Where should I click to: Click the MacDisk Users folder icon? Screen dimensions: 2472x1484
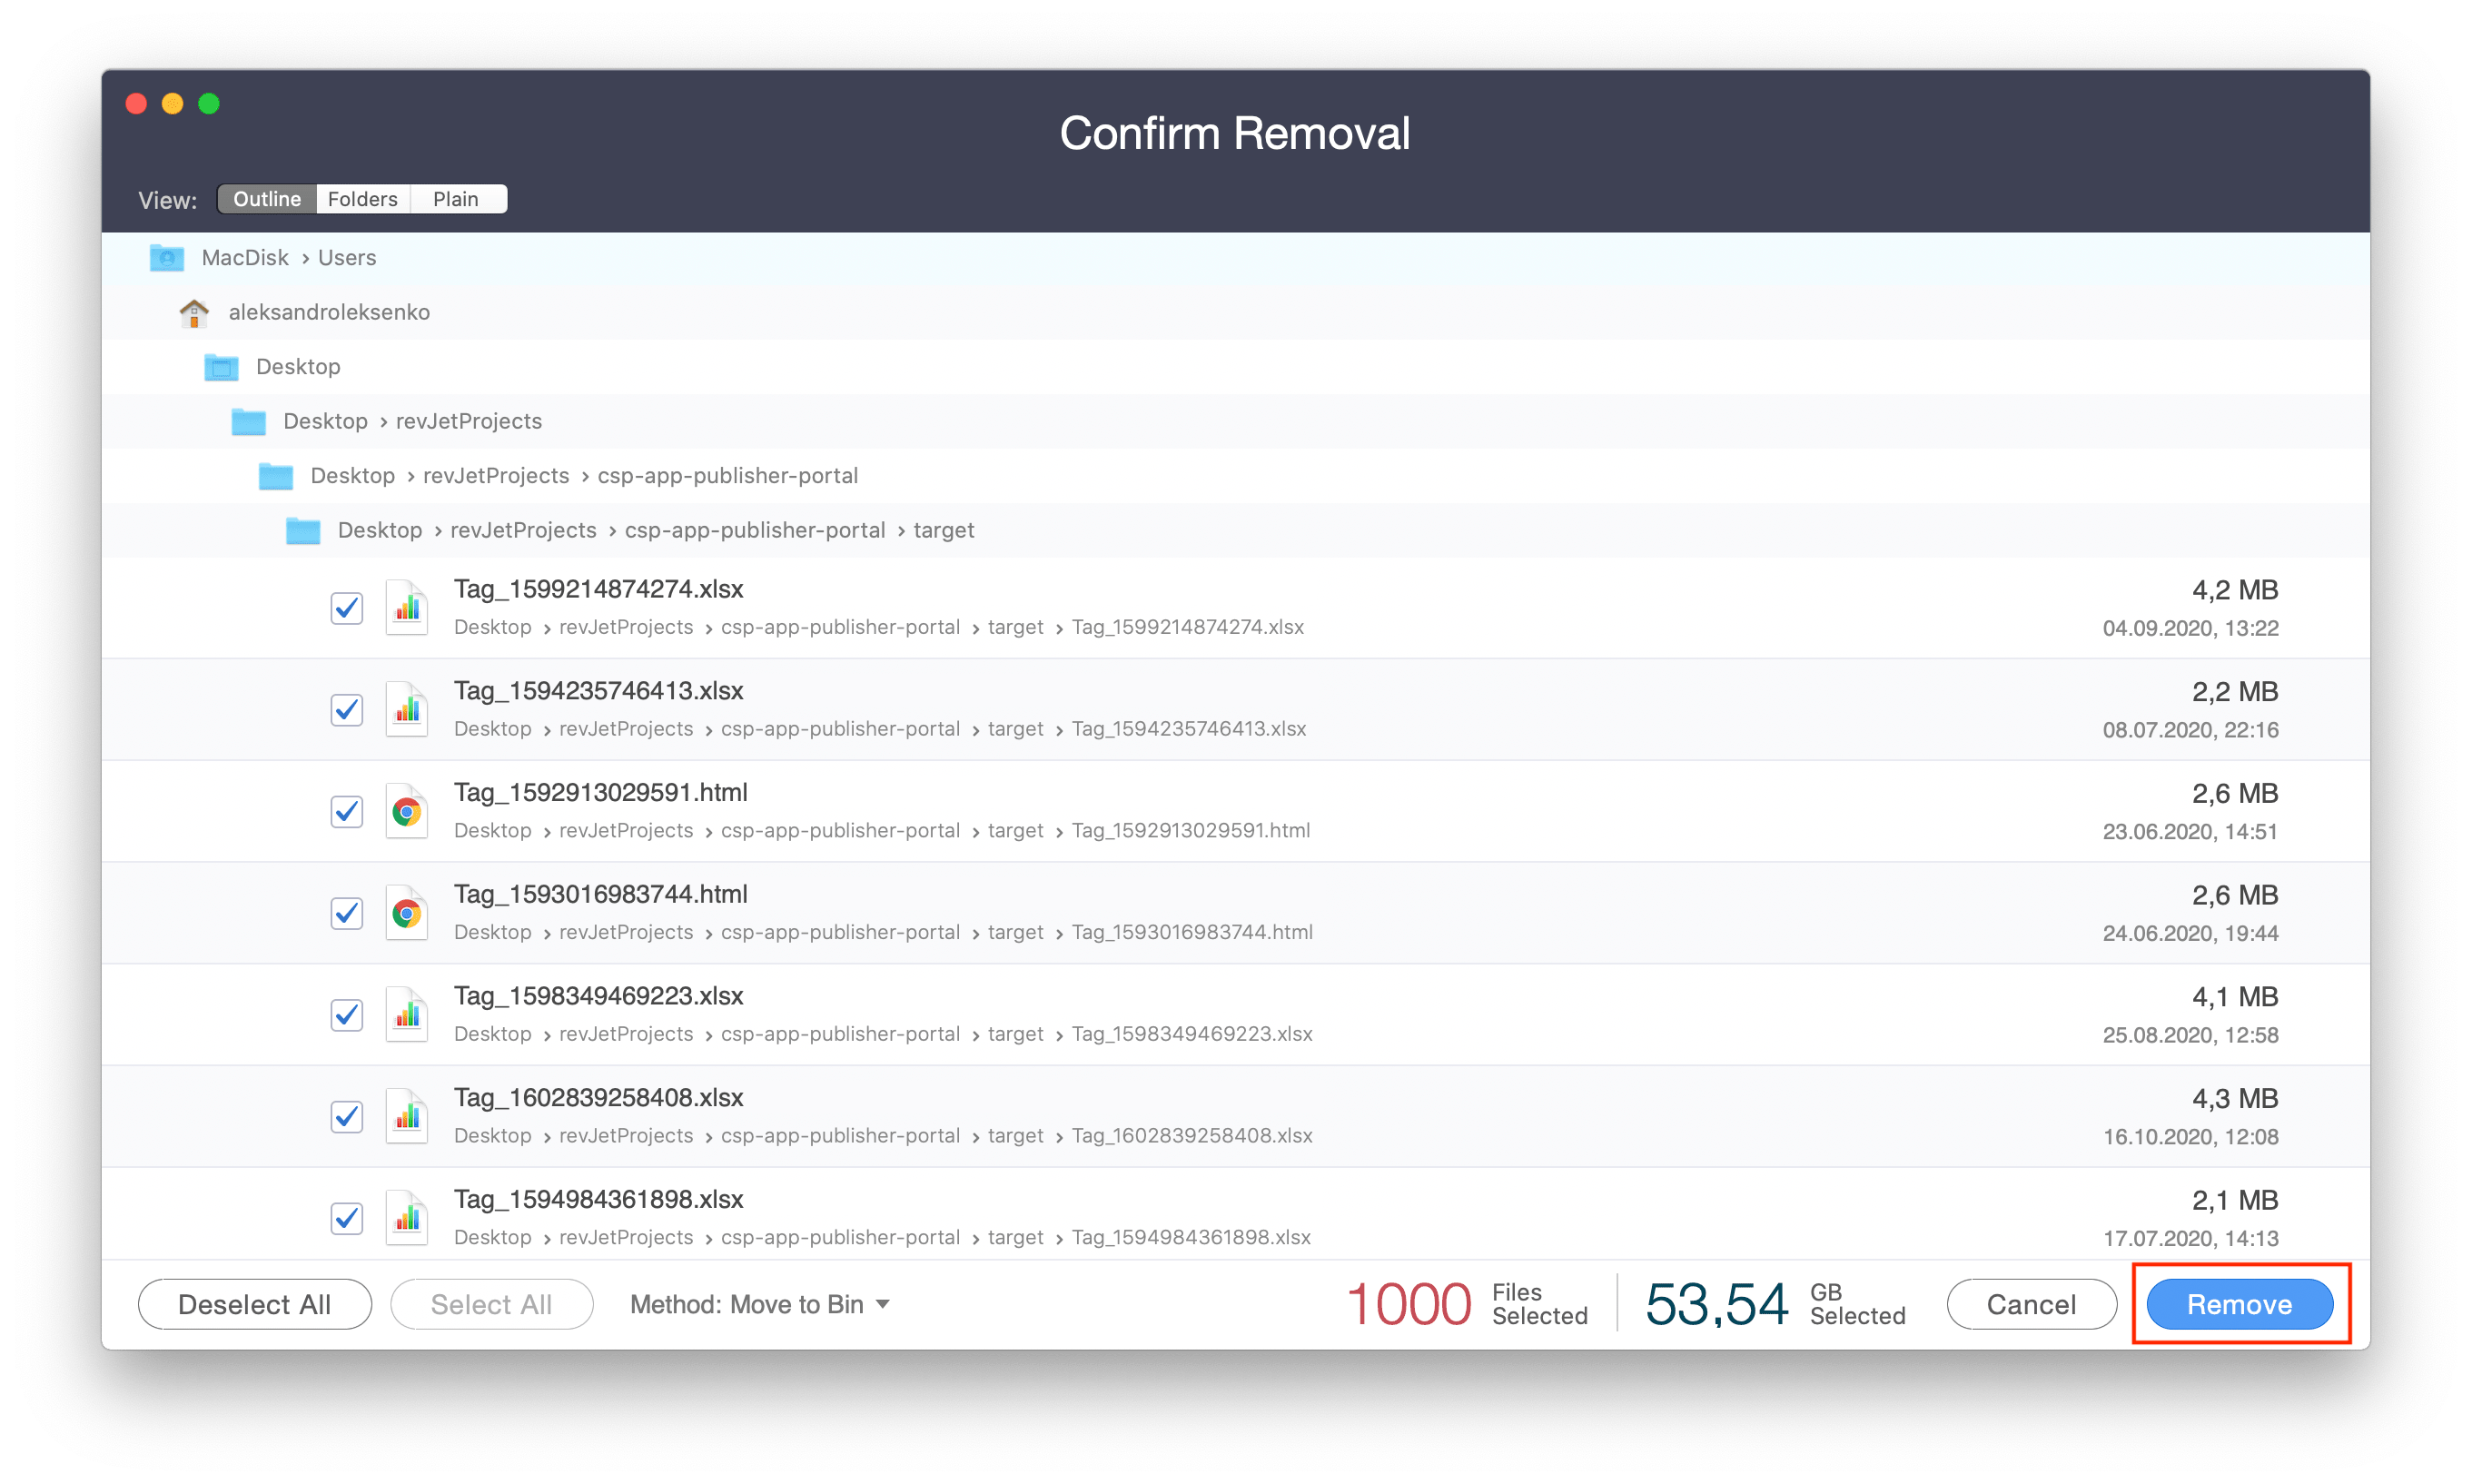coord(166,258)
